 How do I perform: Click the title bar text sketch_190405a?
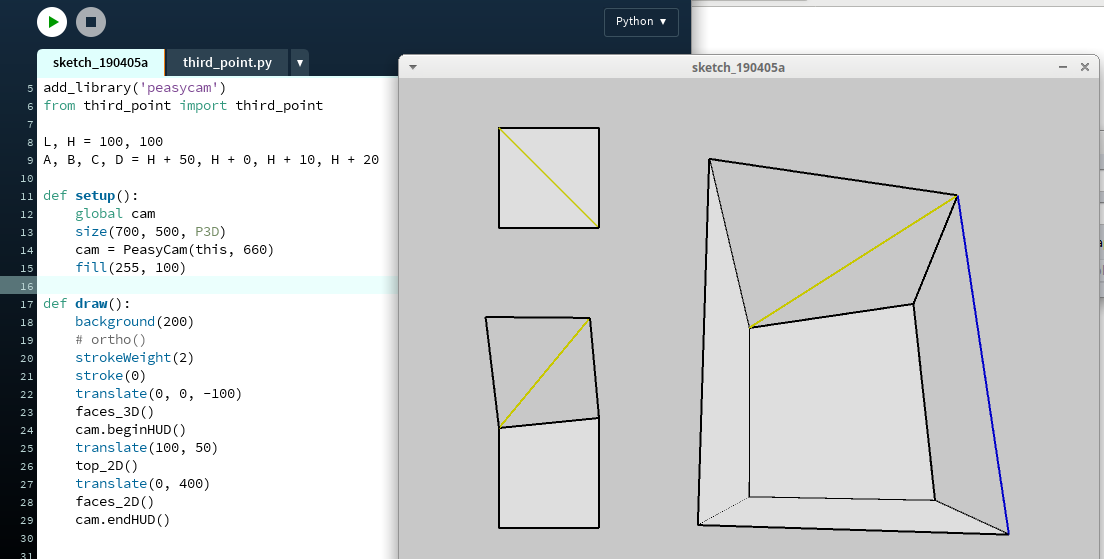point(738,68)
